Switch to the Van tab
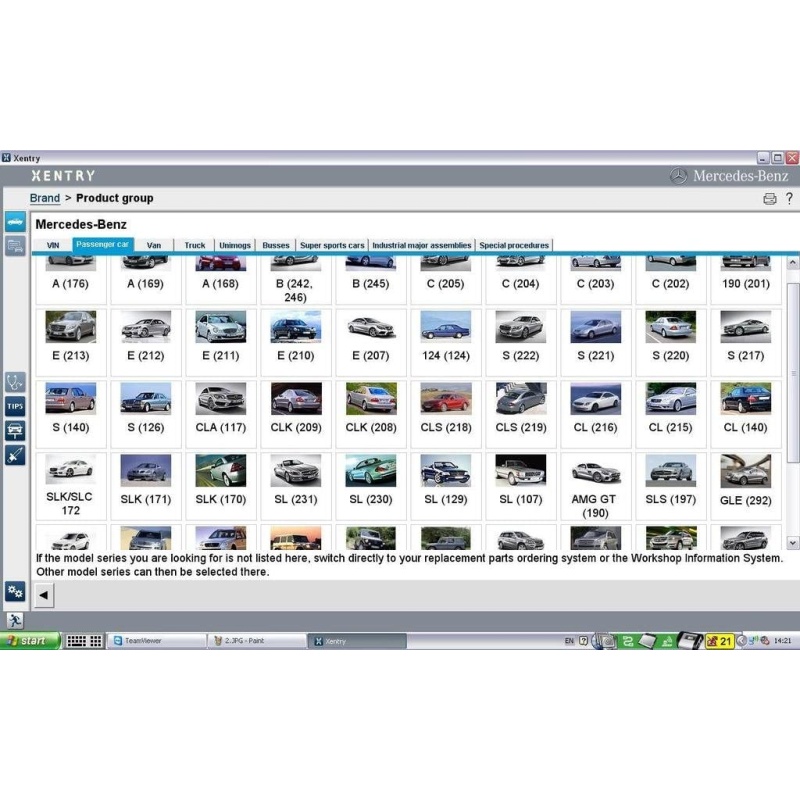Image resolution: width=800 pixels, height=800 pixels. pyautogui.click(x=154, y=245)
